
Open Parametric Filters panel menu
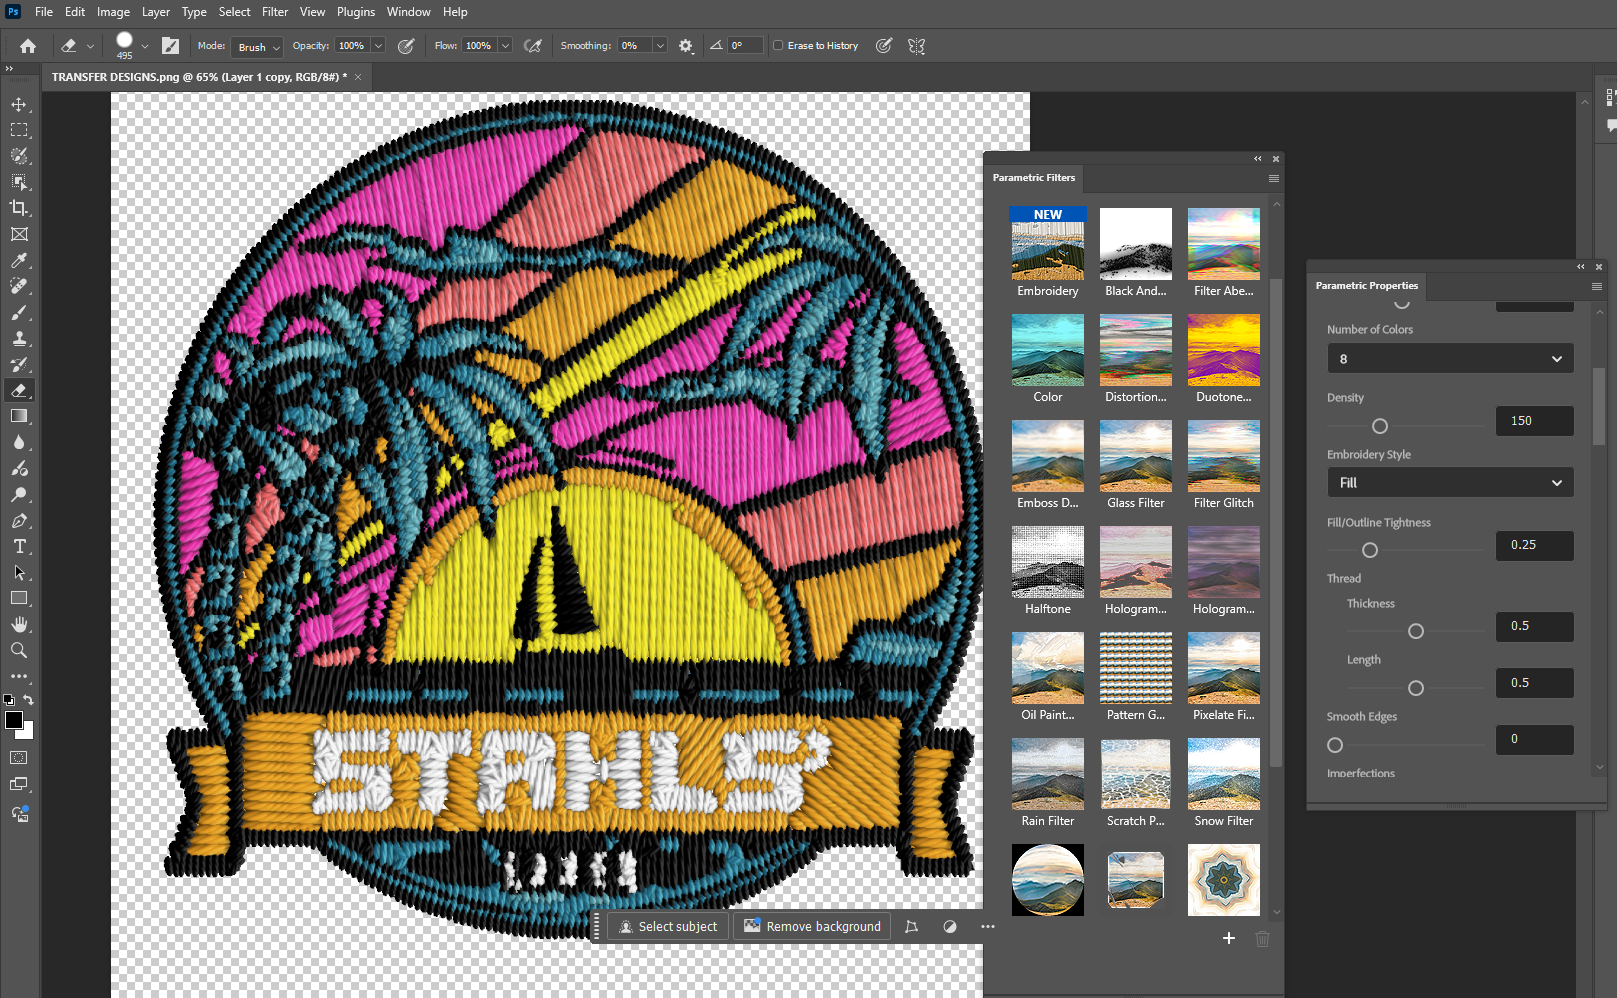[x=1273, y=178]
